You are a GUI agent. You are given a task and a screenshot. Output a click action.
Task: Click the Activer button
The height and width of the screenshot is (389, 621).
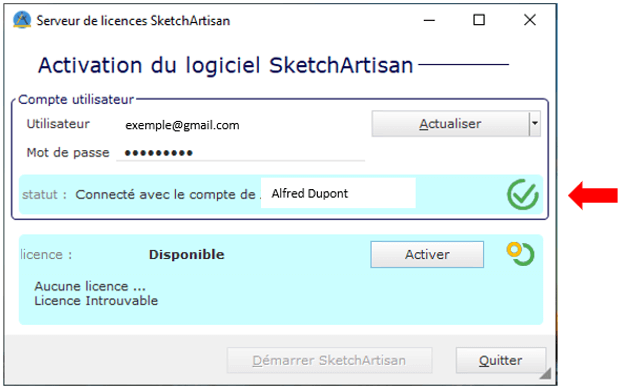pyautogui.click(x=427, y=254)
